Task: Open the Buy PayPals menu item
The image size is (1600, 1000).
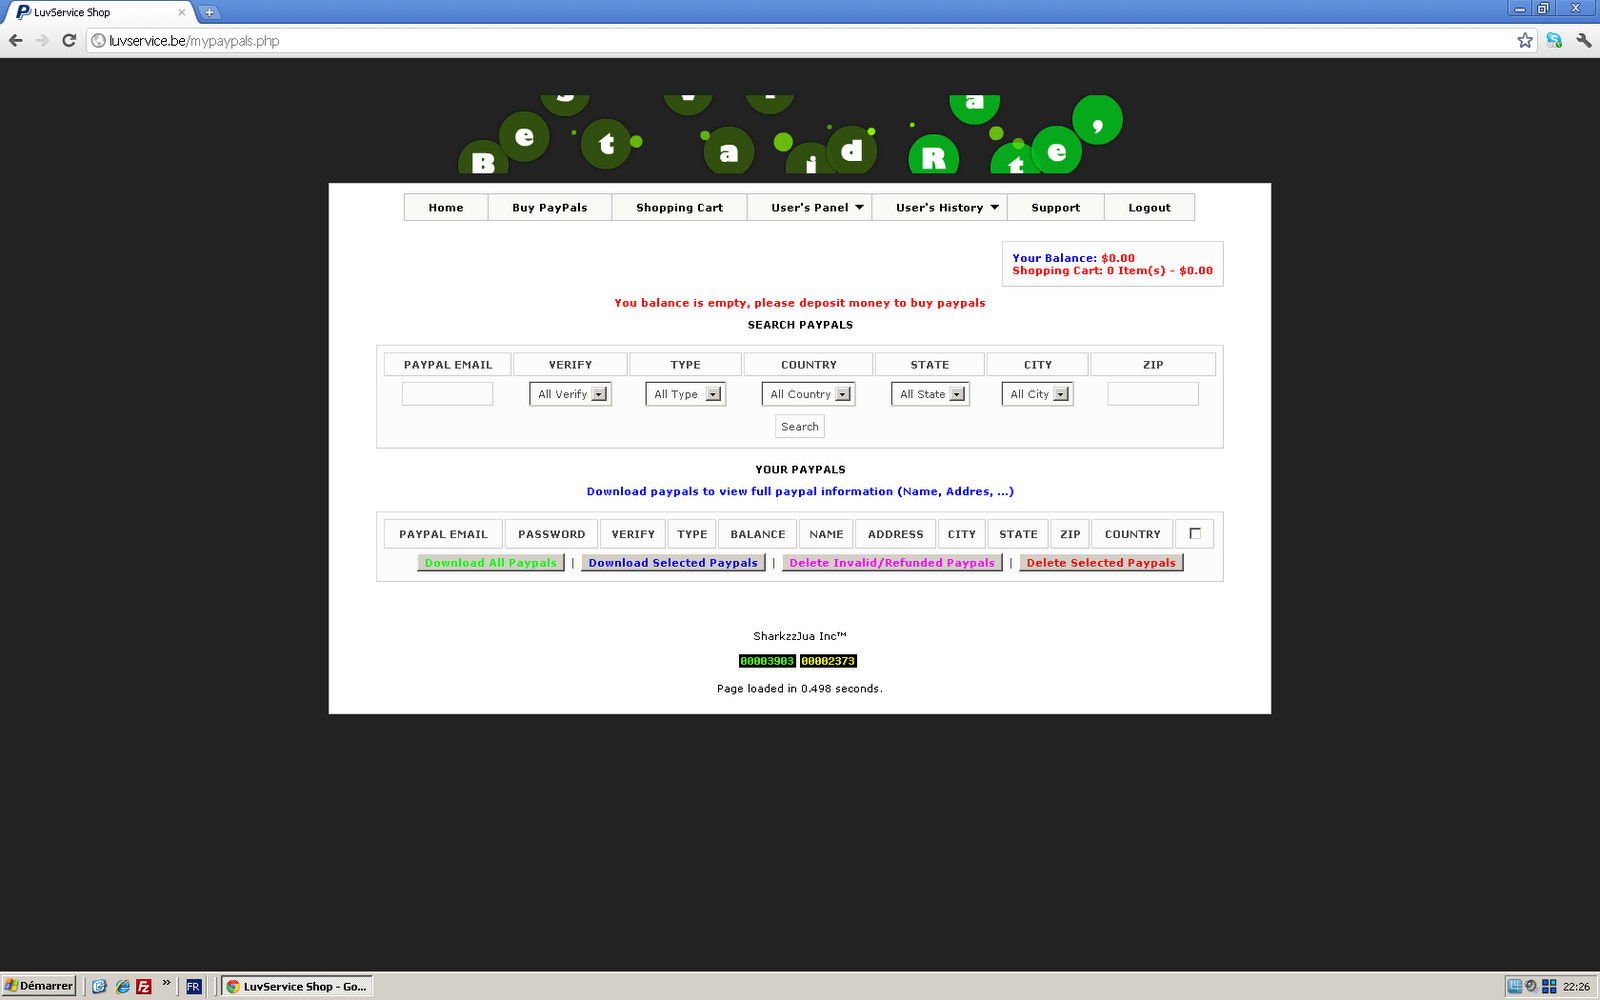Action: pos(550,207)
